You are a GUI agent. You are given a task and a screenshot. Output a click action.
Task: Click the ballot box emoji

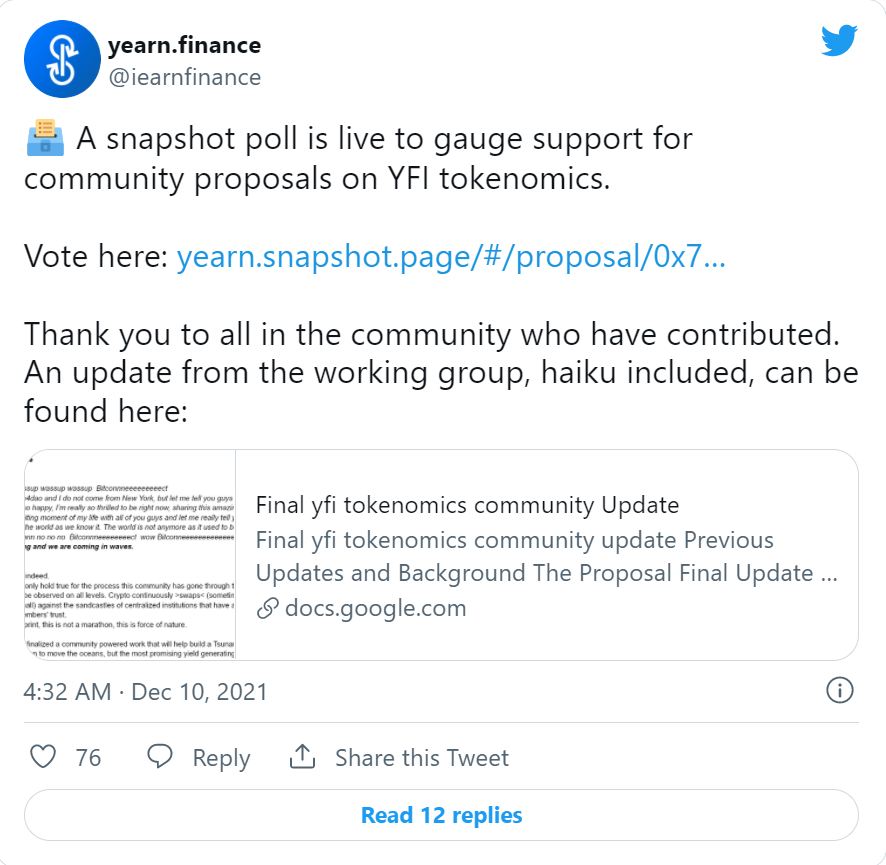pos(45,138)
